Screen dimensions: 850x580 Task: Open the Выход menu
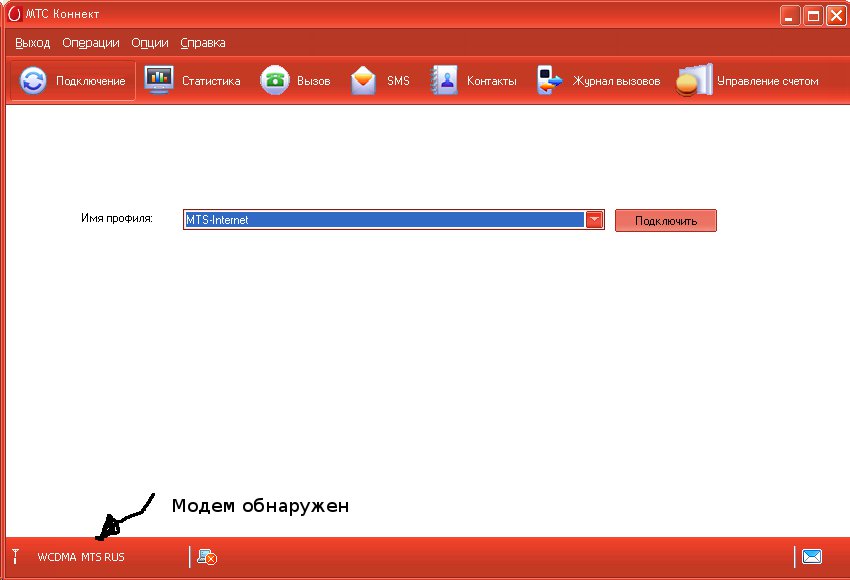pos(33,43)
